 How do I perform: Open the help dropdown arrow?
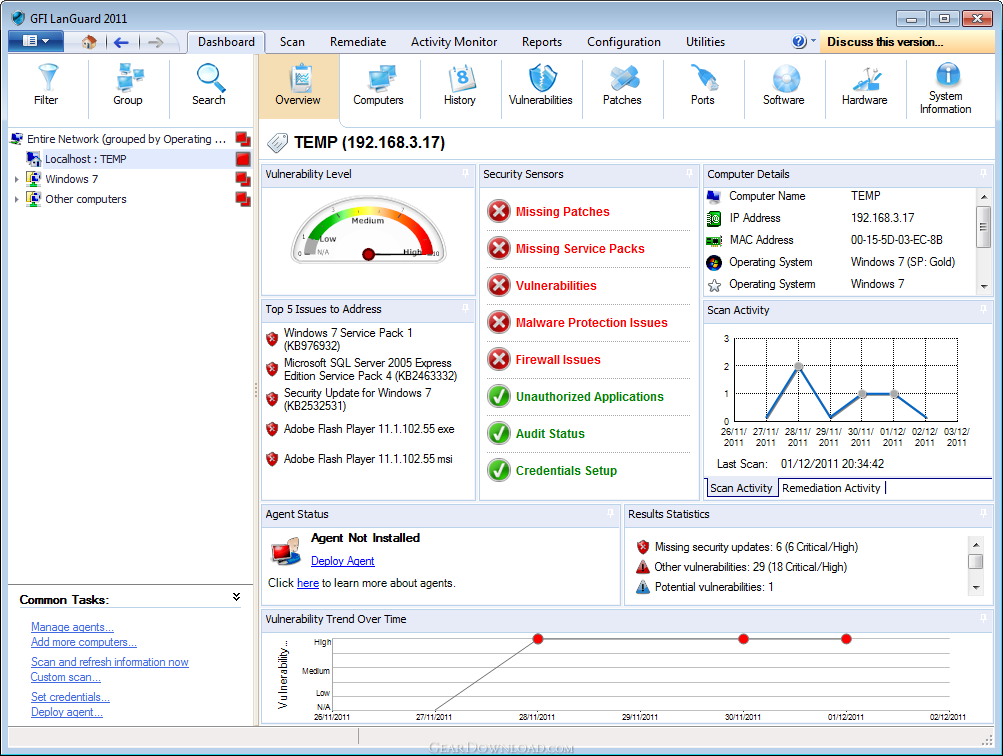(x=814, y=41)
